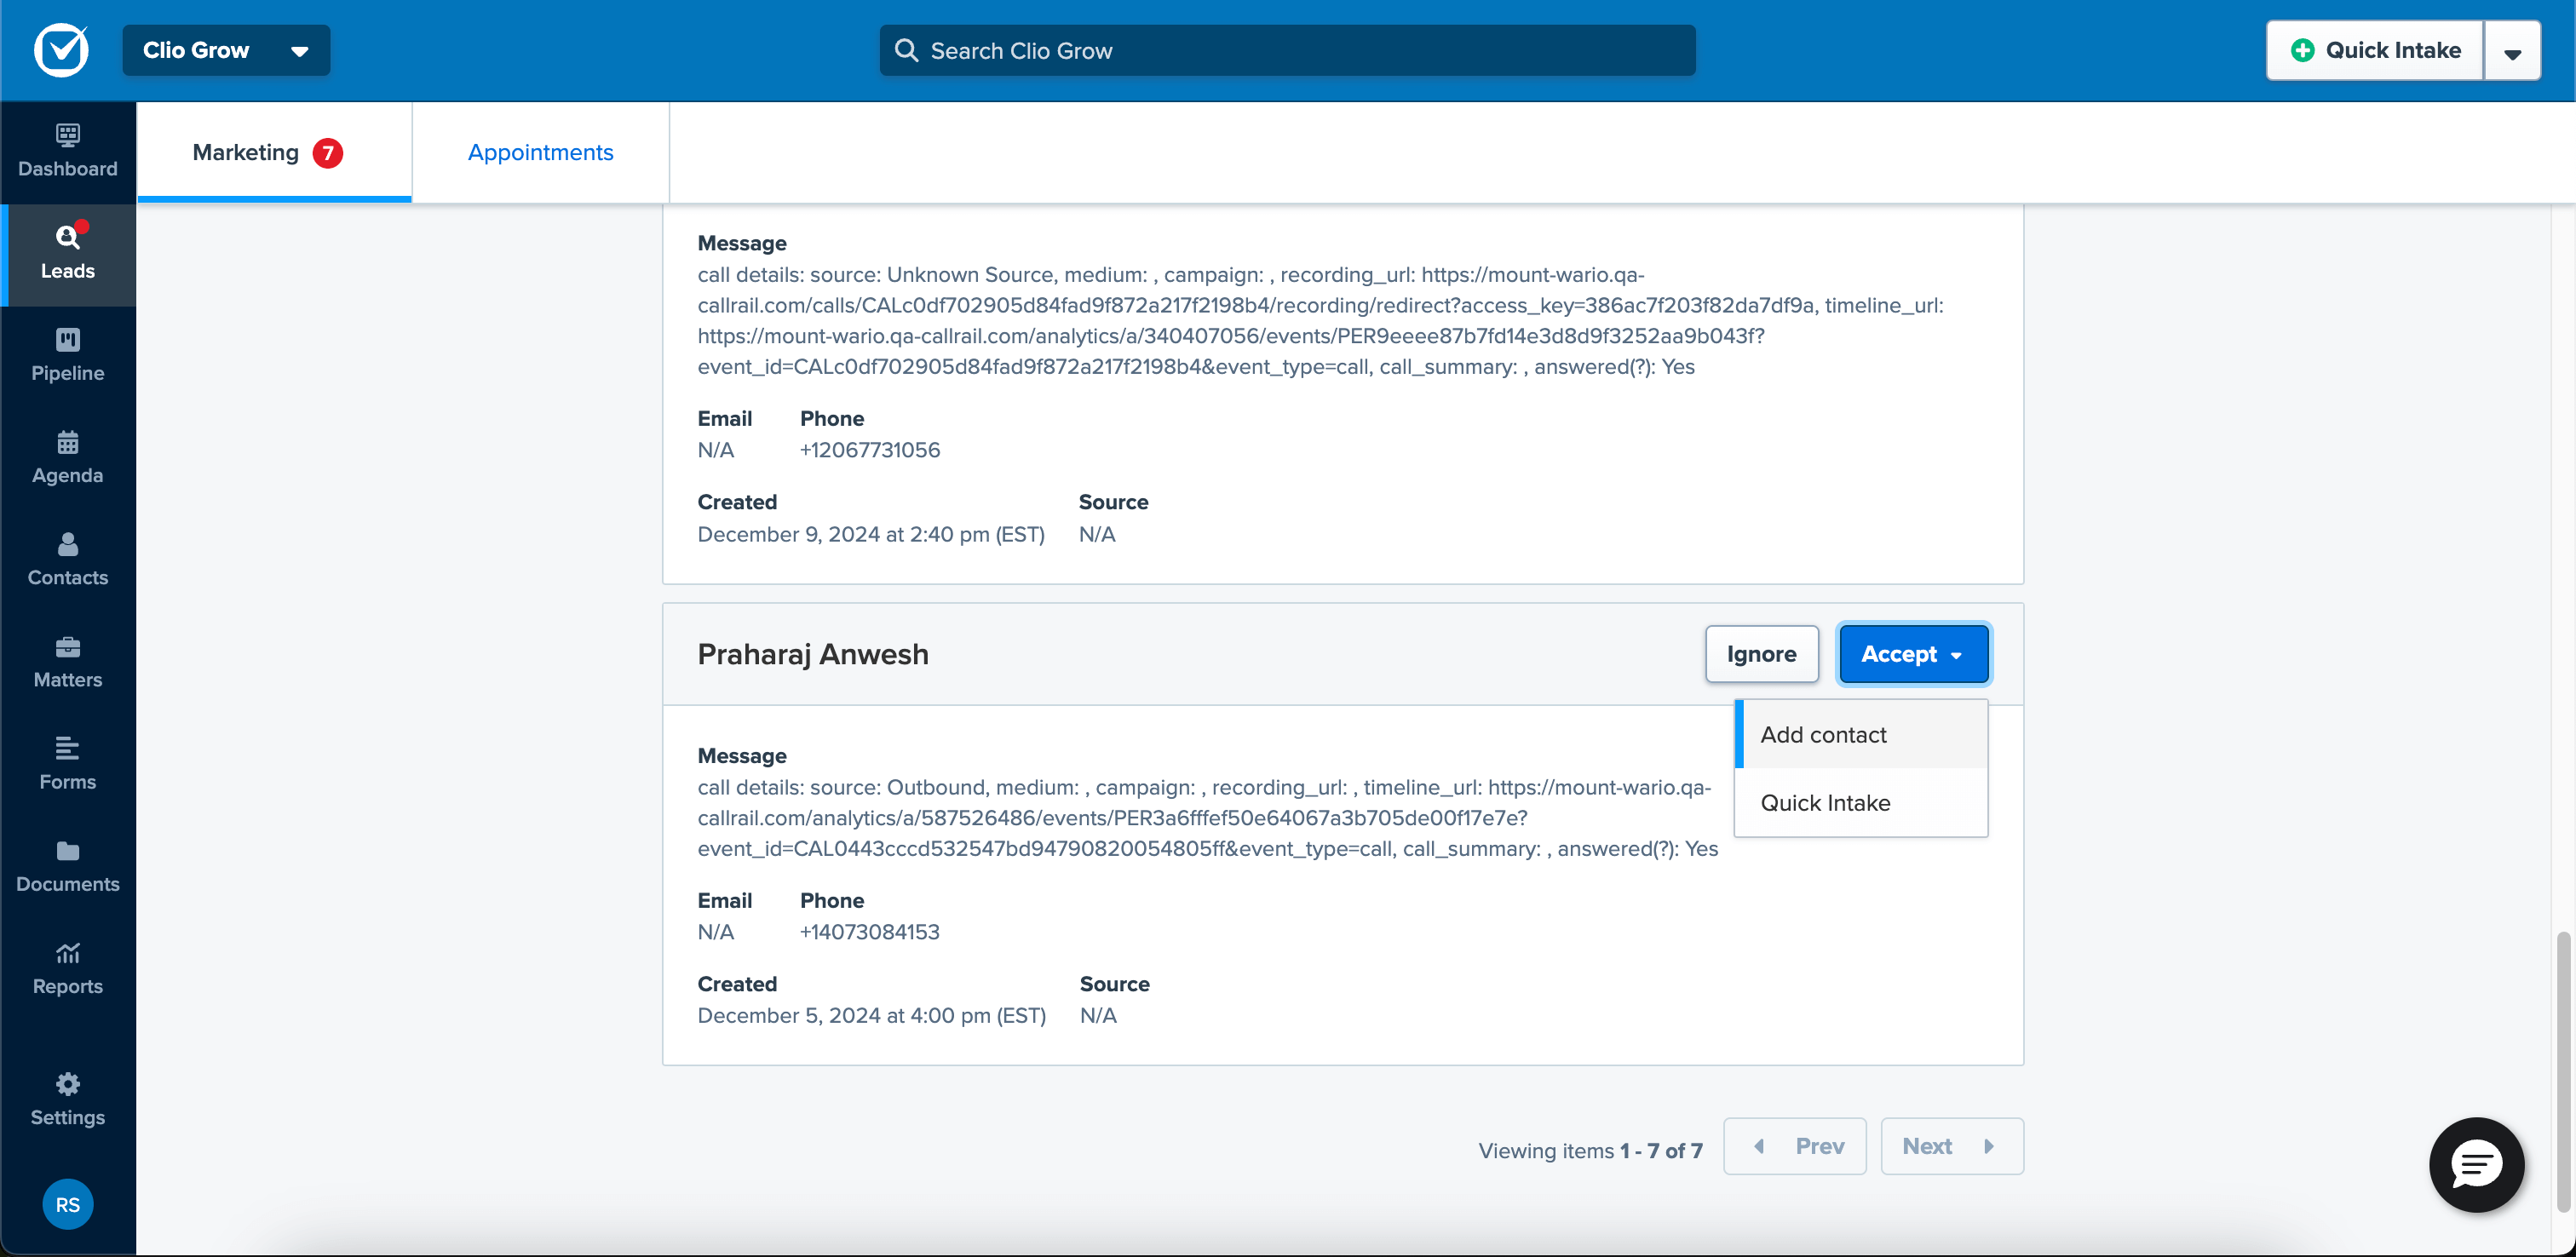
Task: Open Contacts in the sidebar
Action: [x=67, y=560]
